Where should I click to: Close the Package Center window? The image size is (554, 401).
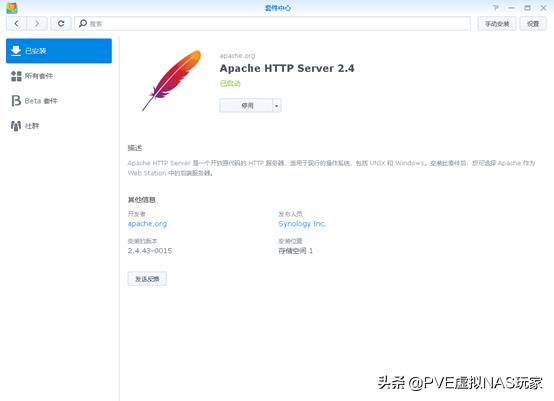point(543,8)
